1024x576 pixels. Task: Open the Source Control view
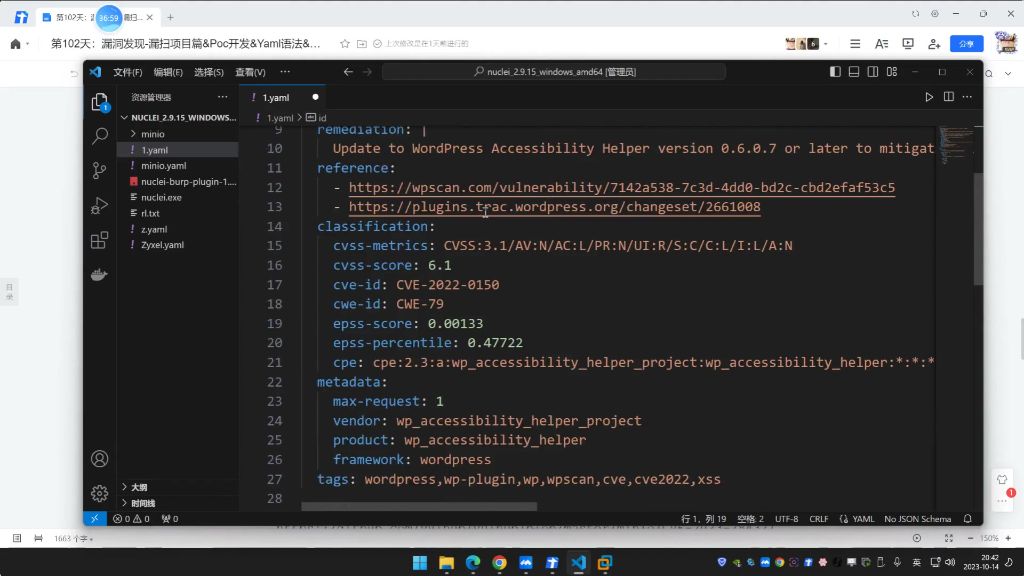tap(99, 170)
